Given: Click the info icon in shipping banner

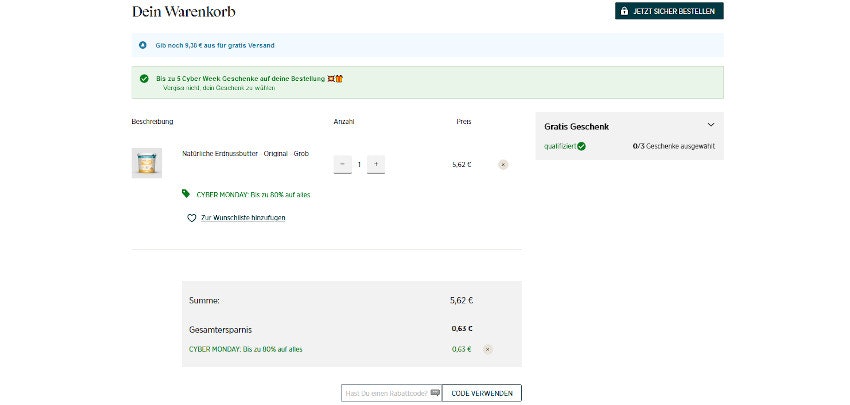Looking at the screenshot, I should tap(142, 45).
